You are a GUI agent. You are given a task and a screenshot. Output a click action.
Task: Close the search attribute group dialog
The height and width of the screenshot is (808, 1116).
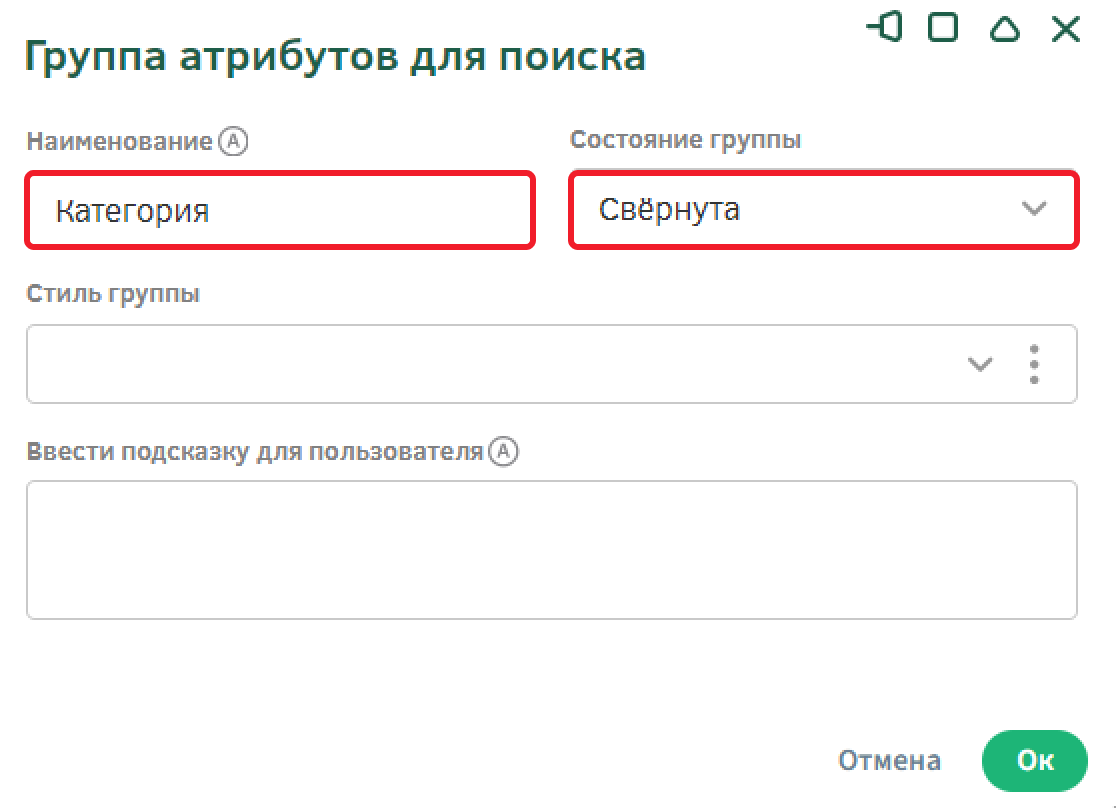pos(1066,29)
